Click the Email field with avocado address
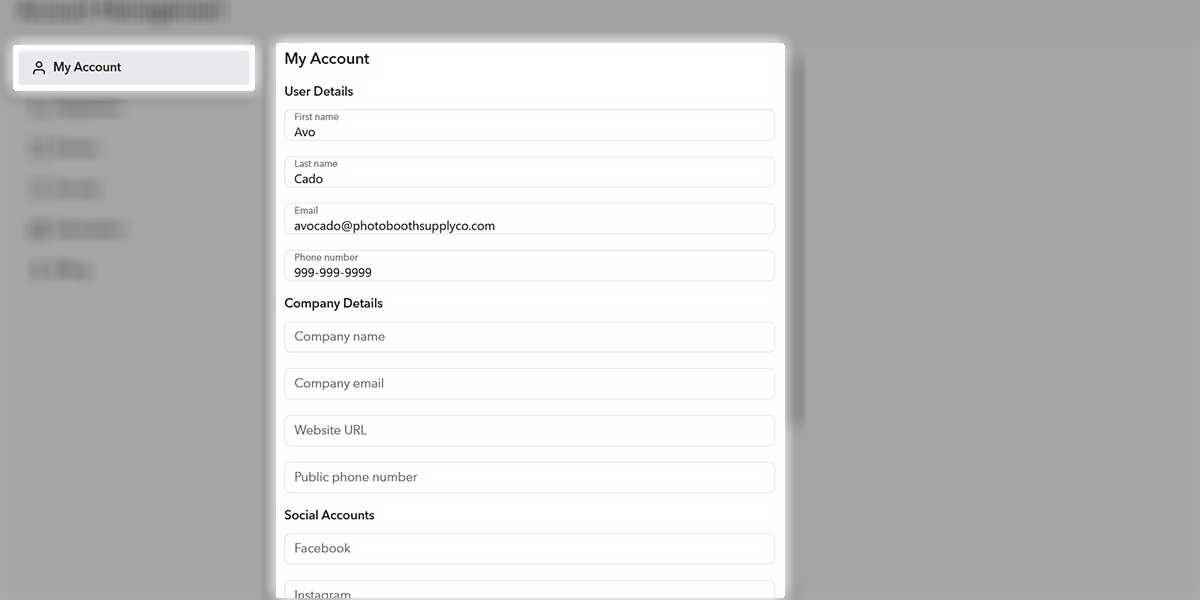 click(529, 219)
